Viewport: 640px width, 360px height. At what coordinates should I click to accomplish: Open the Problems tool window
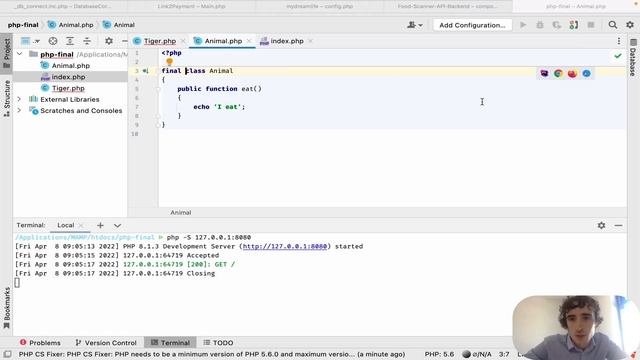(x=40, y=342)
